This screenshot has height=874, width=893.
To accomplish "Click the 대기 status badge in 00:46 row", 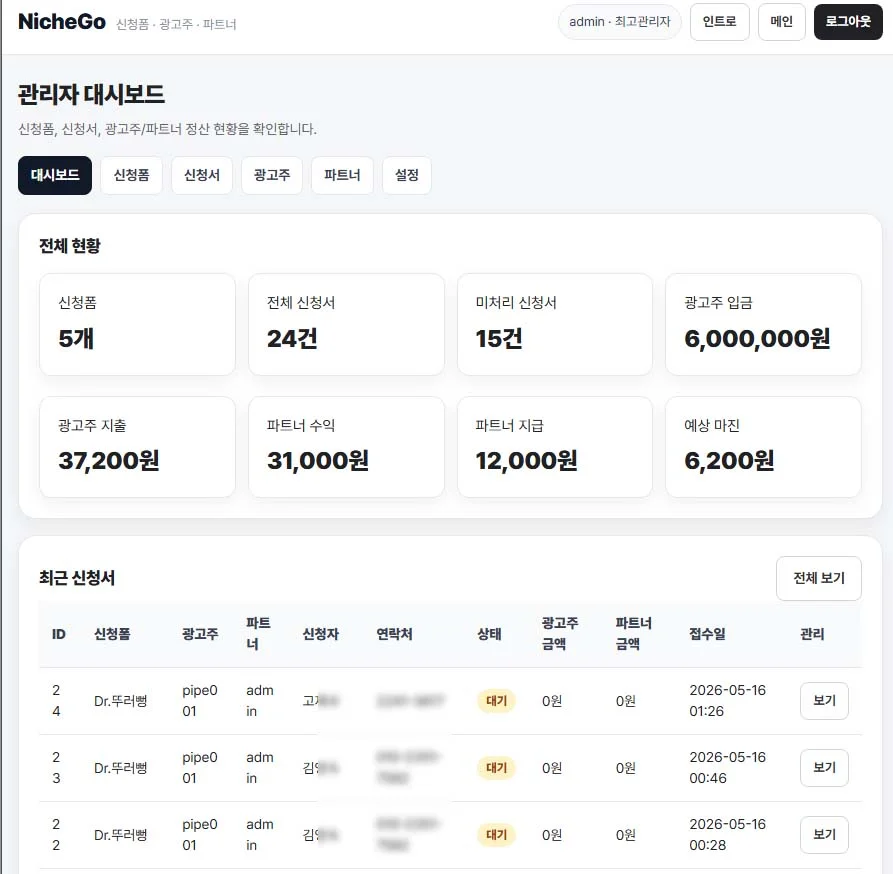I will pos(496,768).
